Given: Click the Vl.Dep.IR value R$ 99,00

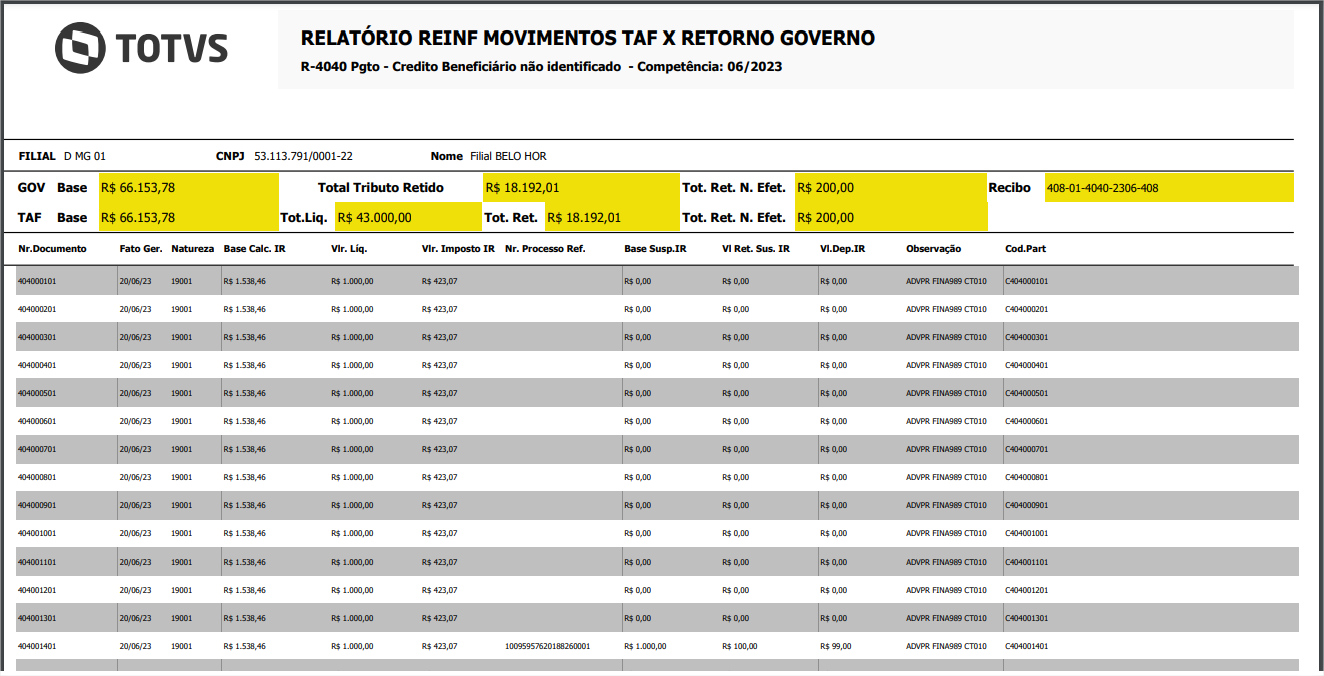Looking at the screenshot, I should (x=836, y=647).
